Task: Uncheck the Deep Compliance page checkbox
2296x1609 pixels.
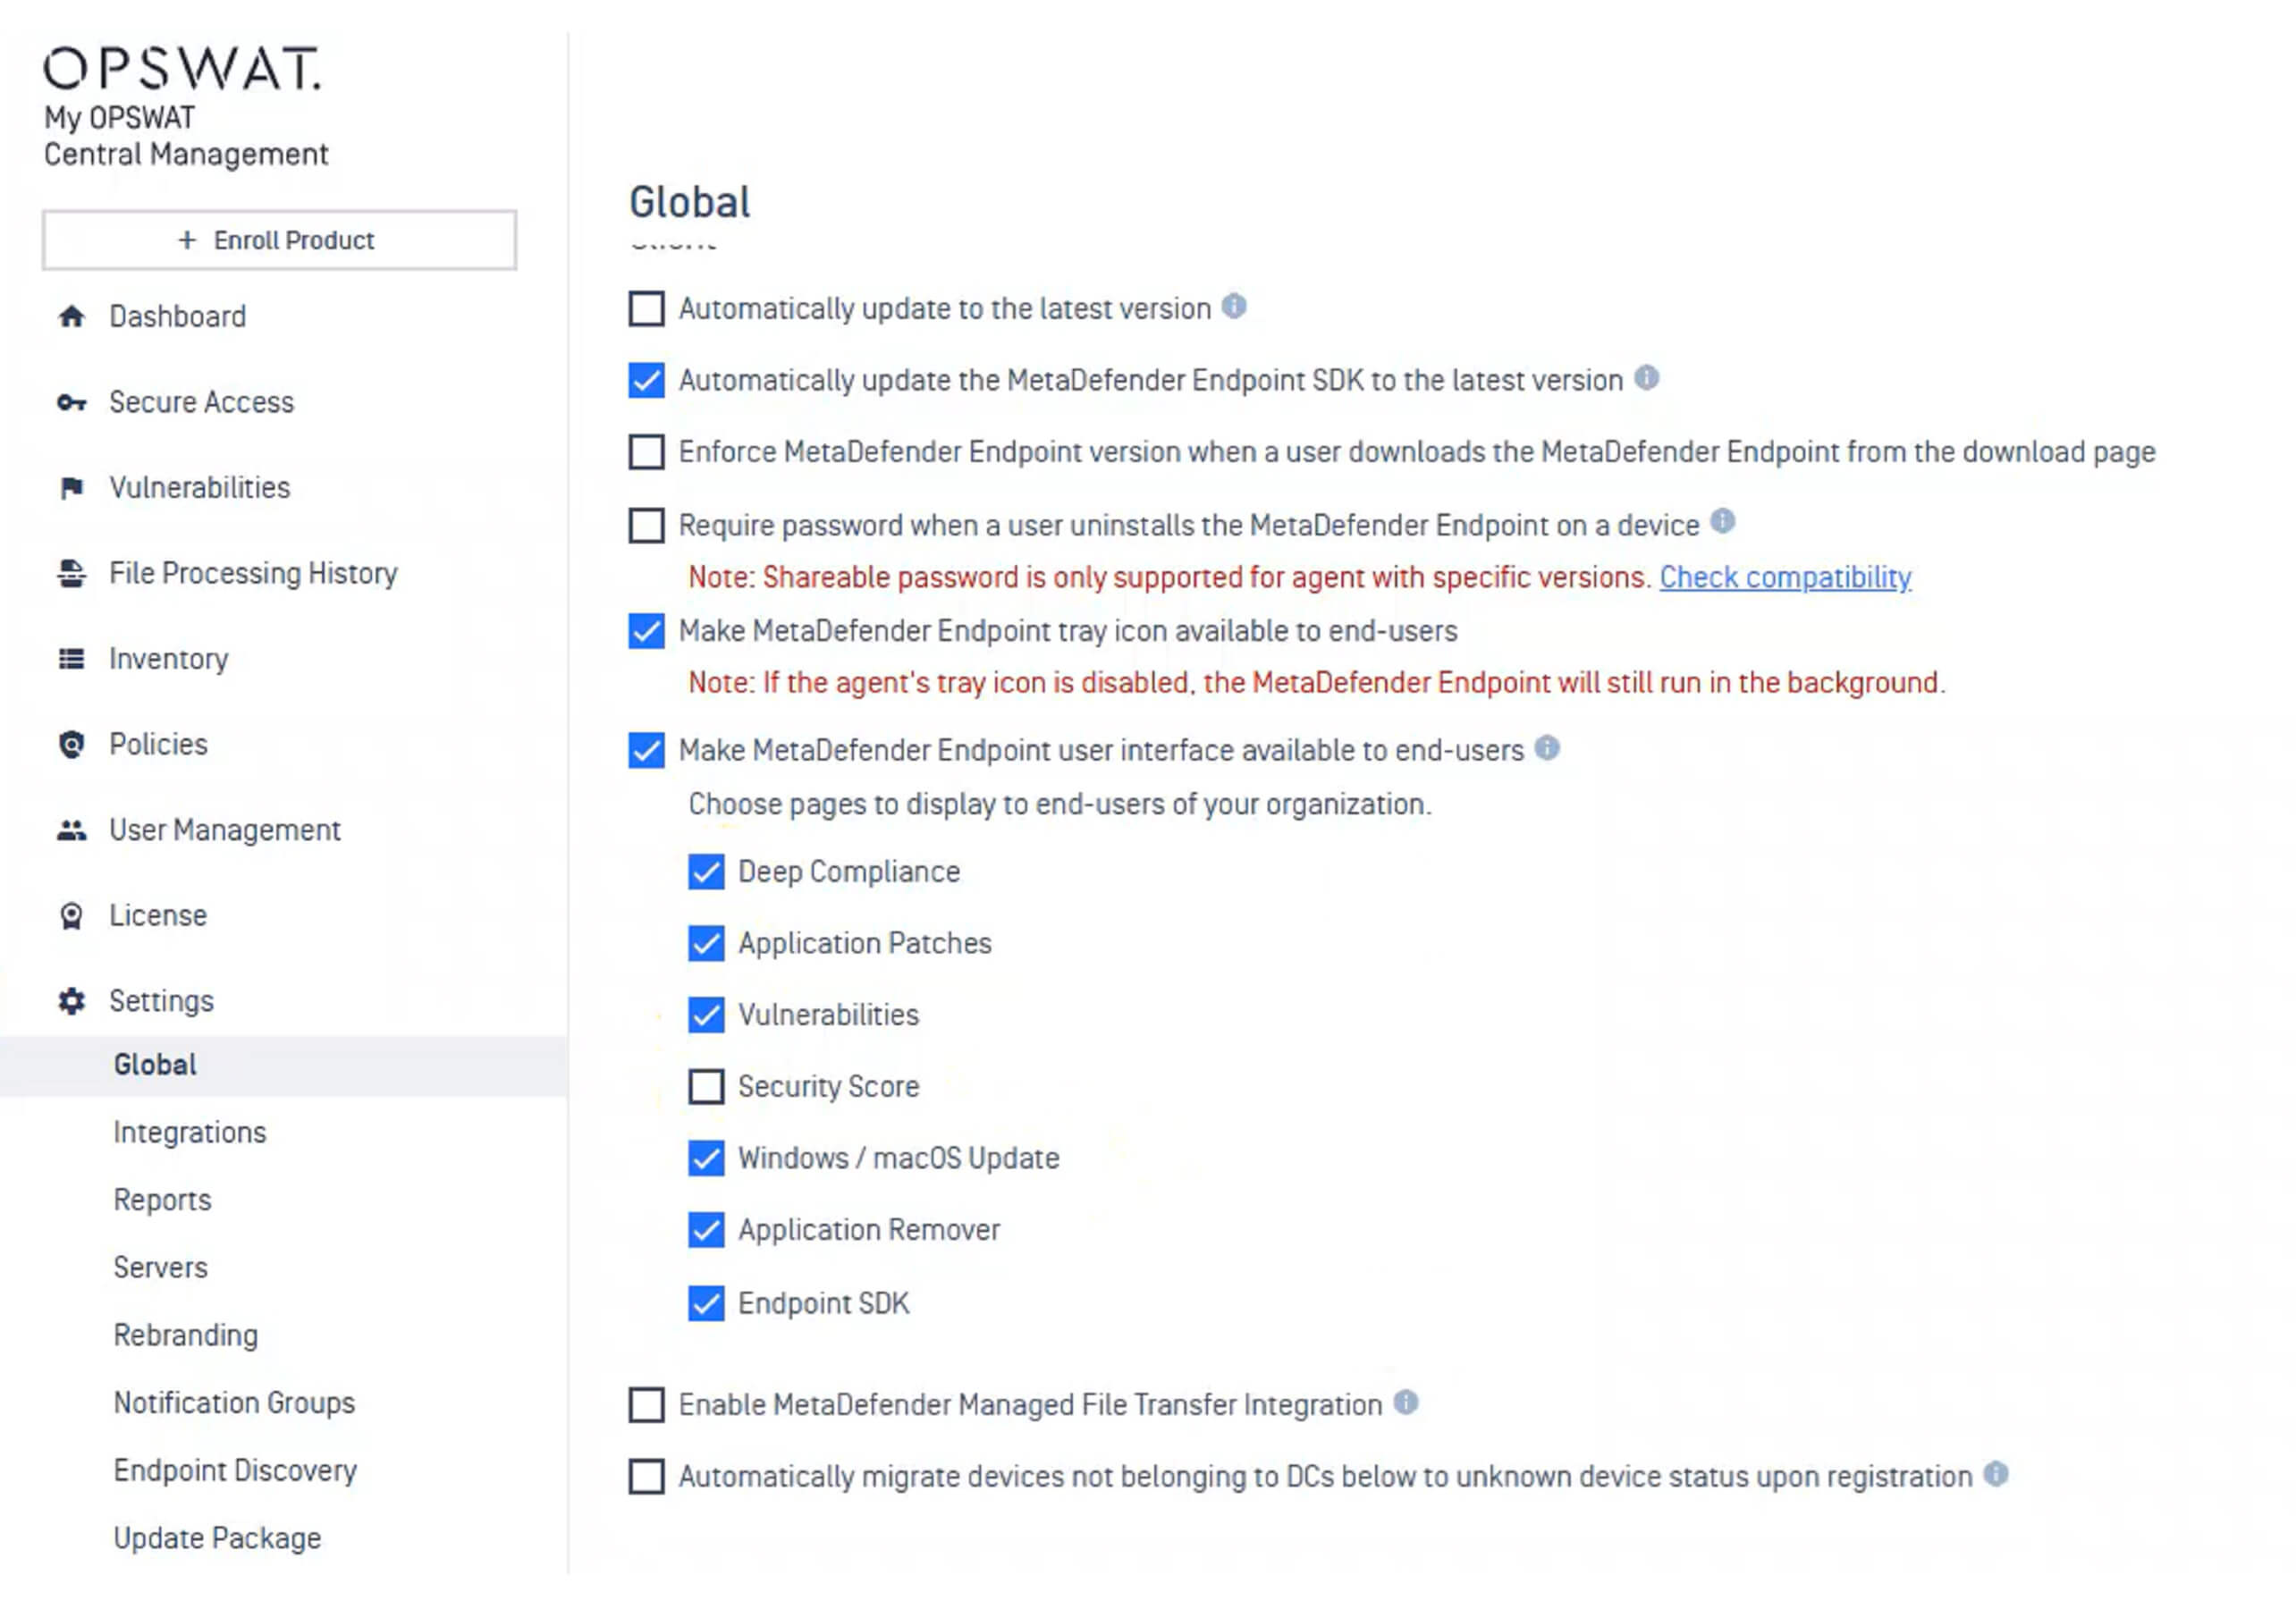Action: [x=707, y=872]
